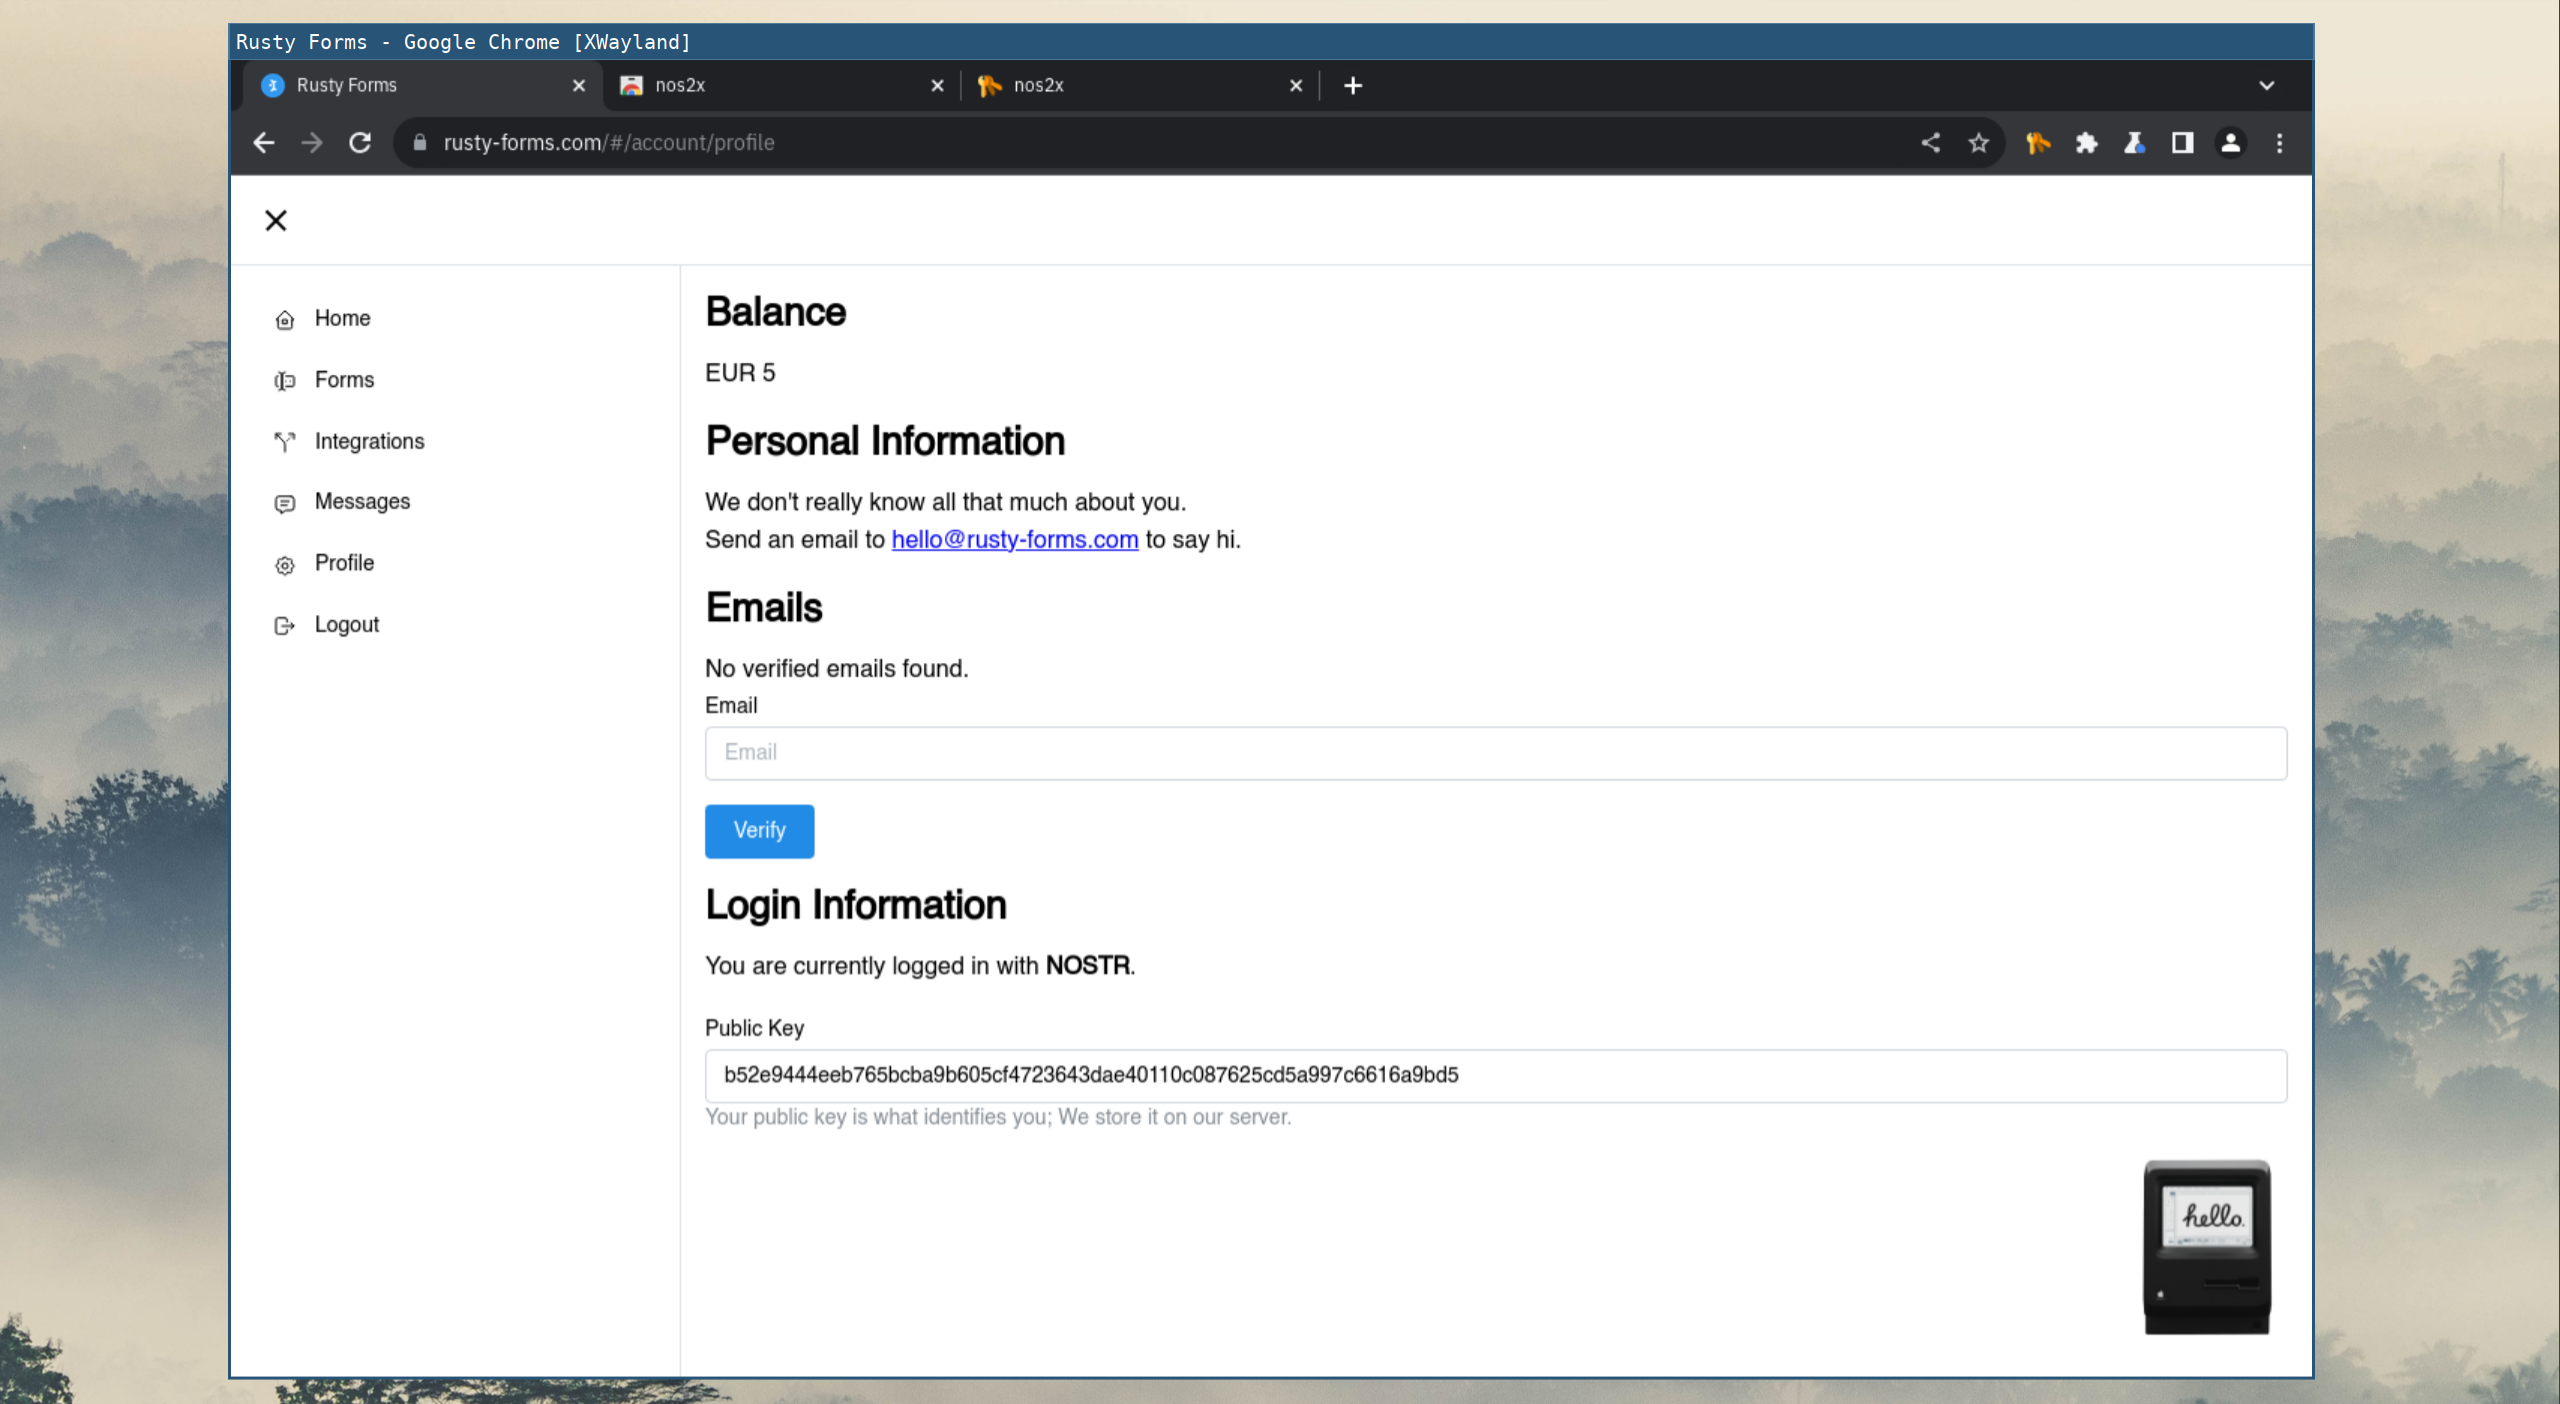Click the Home house icon
This screenshot has width=2560, height=1404.
tap(285, 320)
